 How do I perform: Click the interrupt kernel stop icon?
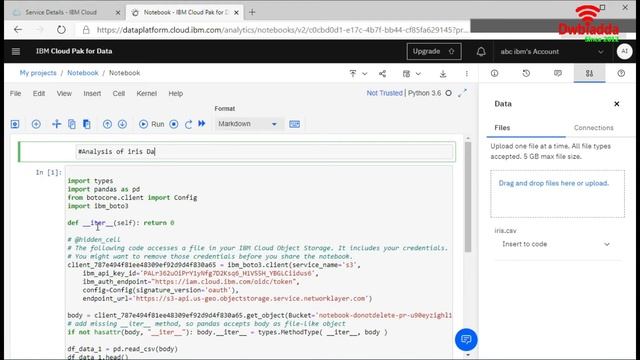(173, 124)
